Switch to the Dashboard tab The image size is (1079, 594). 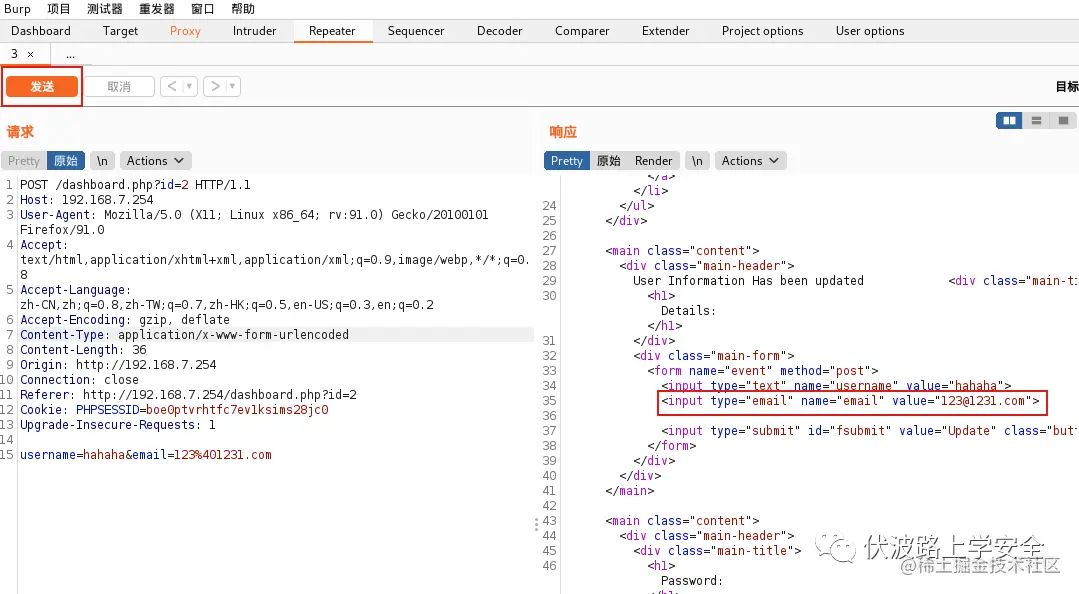pyautogui.click(x=41, y=31)
